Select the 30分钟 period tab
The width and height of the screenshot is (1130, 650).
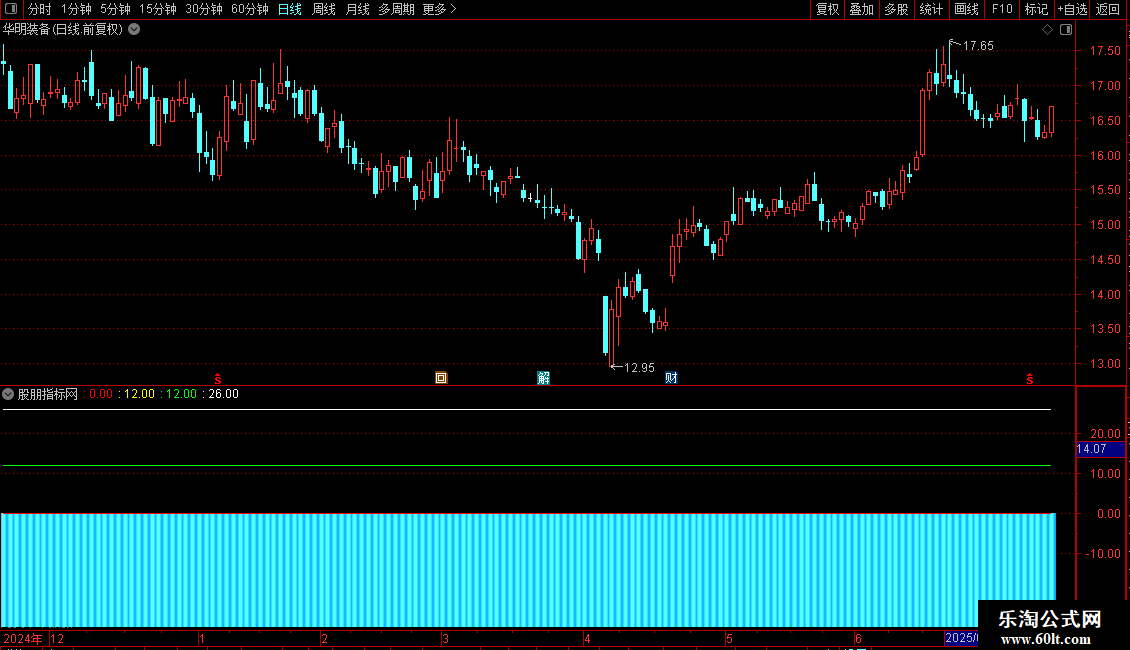204,9
